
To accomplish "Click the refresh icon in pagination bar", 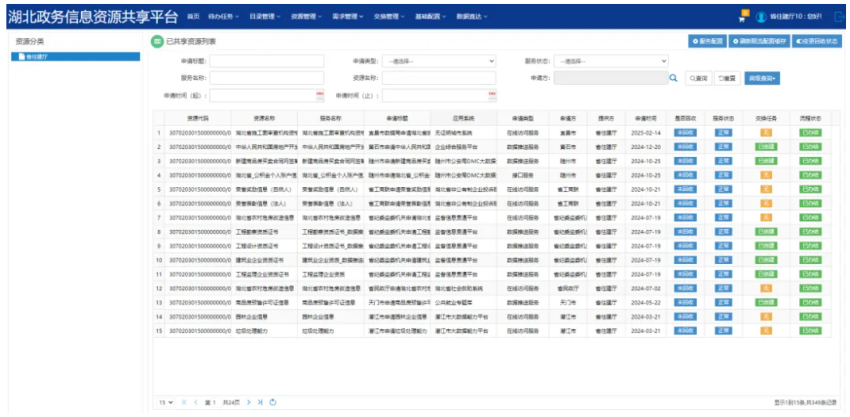I will pos(273,402).
